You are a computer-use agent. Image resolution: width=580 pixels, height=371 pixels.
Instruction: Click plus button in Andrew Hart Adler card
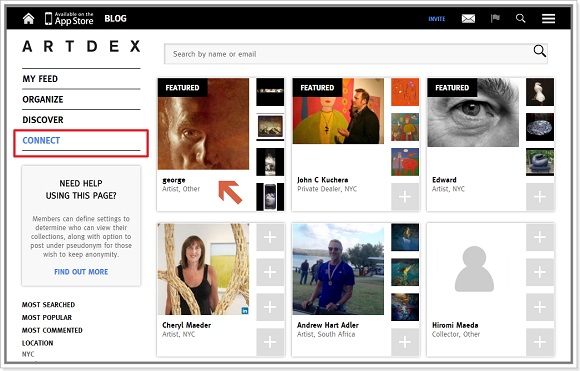tap(405, 342)
